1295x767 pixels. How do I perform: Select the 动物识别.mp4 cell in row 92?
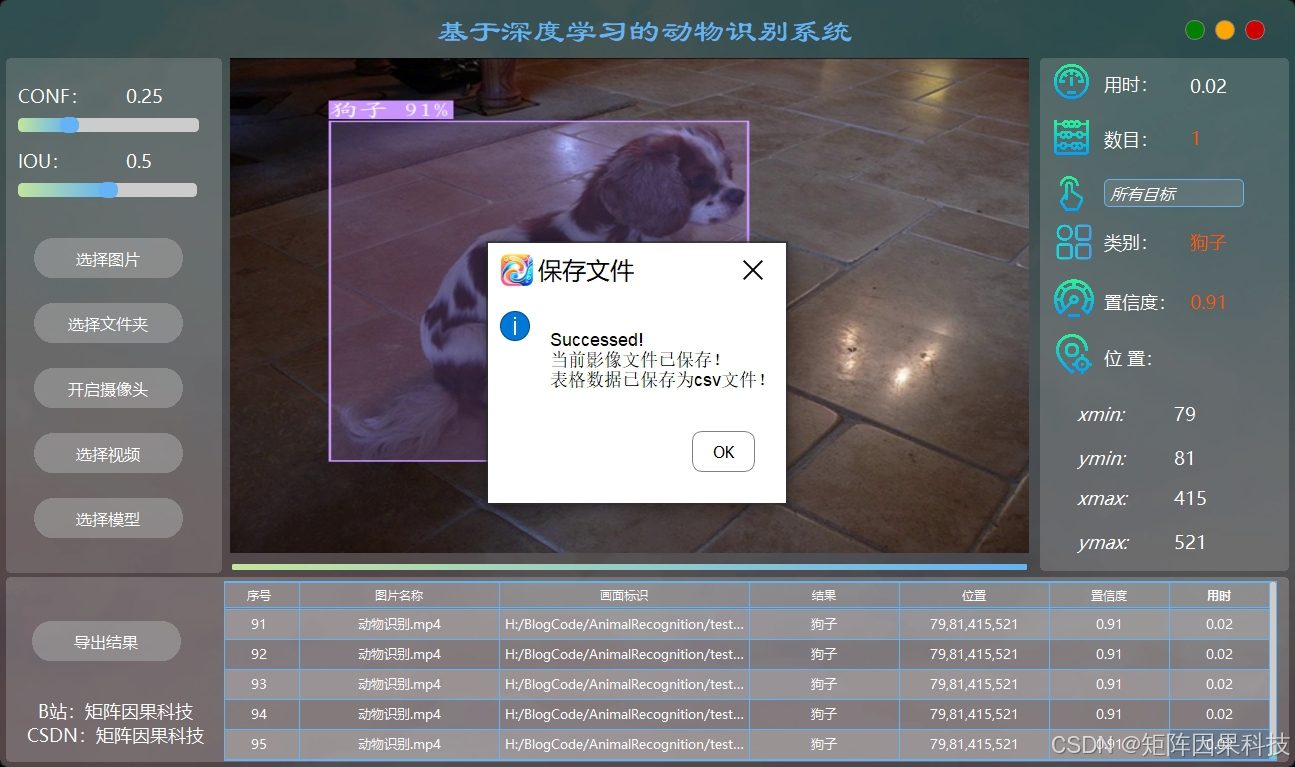pos(399,654)
